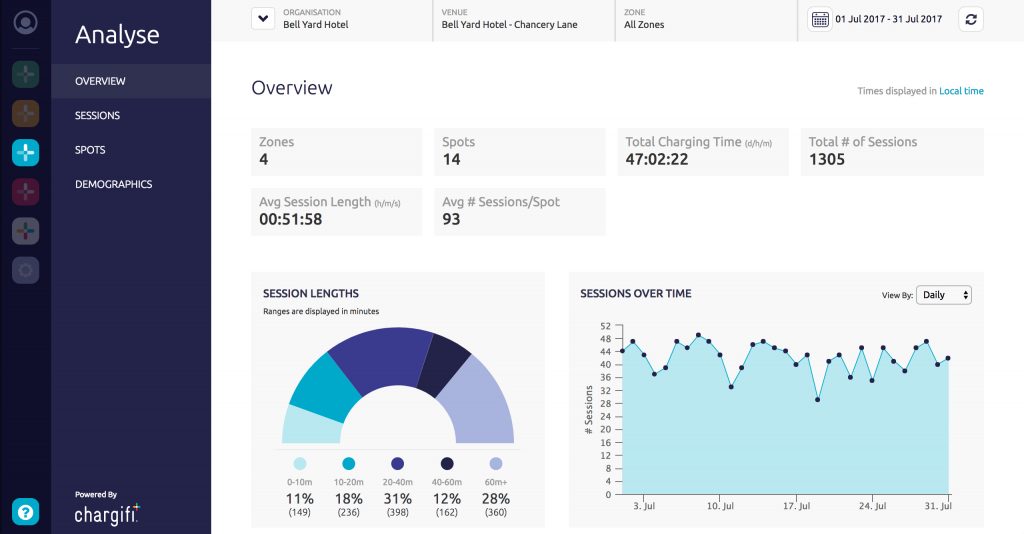Click the 18% percentage value
Viewport: 1024px width, 534px height.
[x=349, y=499]
